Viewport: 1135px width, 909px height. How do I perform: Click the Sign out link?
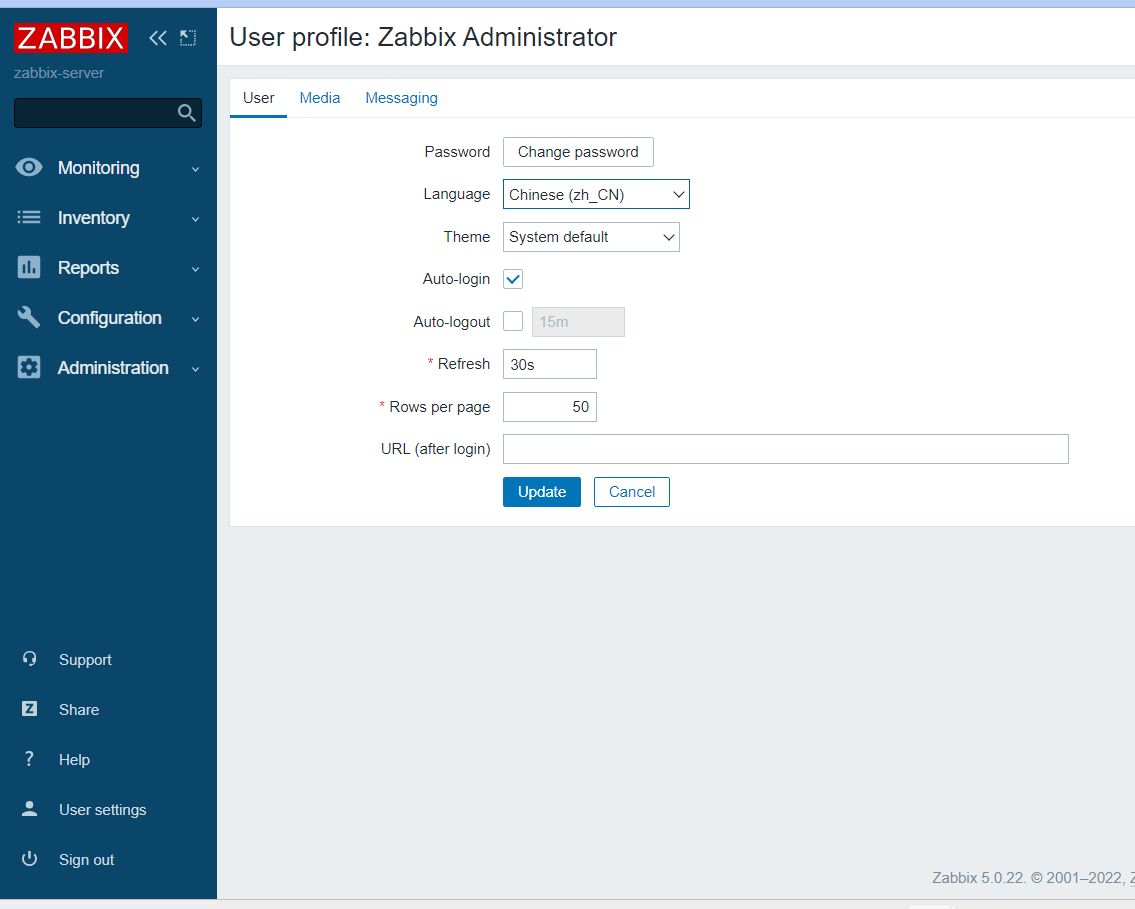[87, 860]
